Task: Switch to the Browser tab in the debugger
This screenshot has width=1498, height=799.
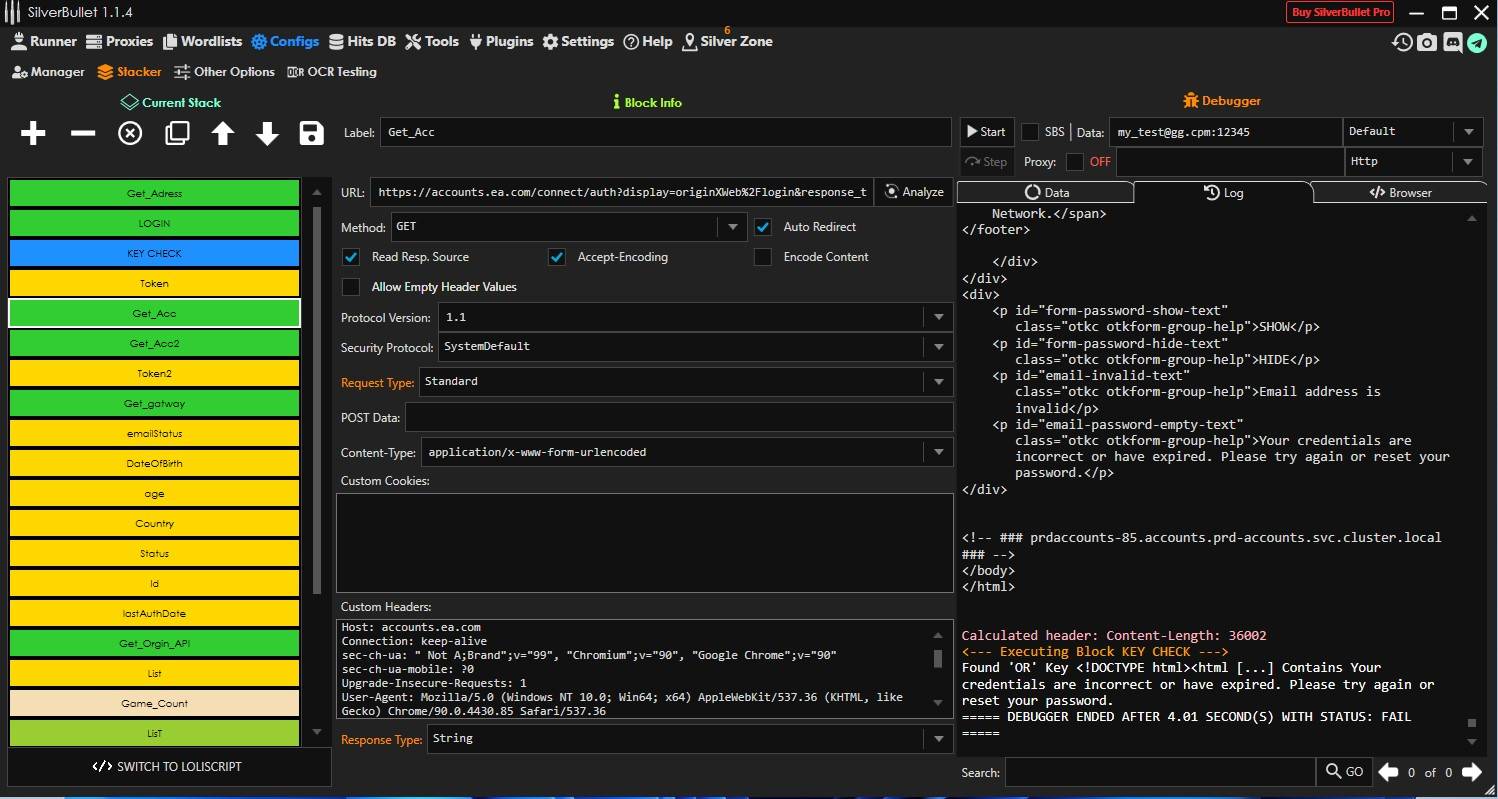Action: pos(1399,192)
